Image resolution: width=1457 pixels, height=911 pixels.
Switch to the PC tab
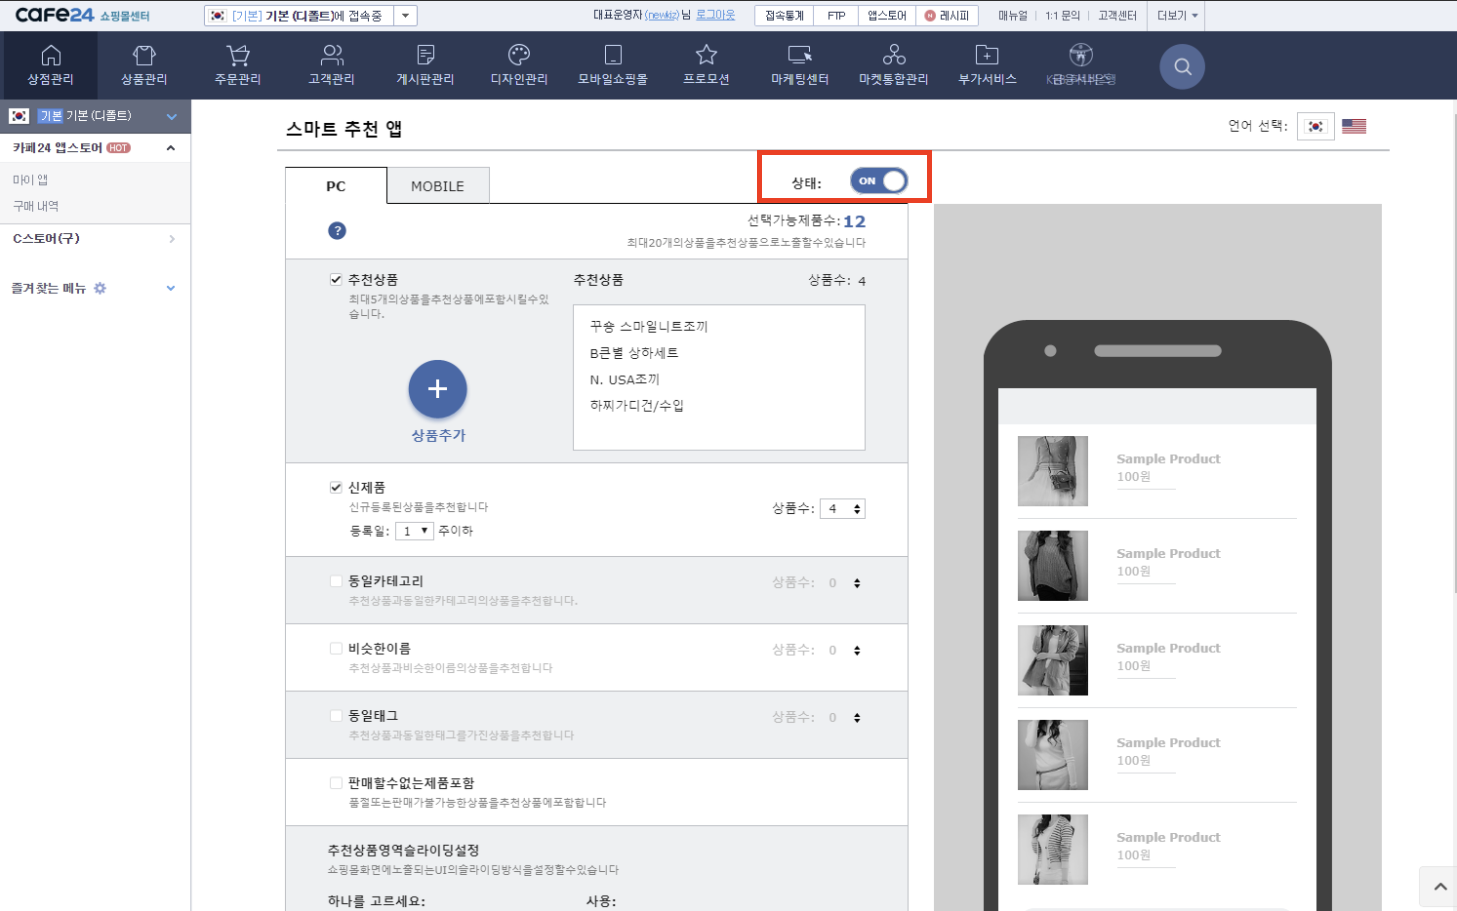pos(336,186)
